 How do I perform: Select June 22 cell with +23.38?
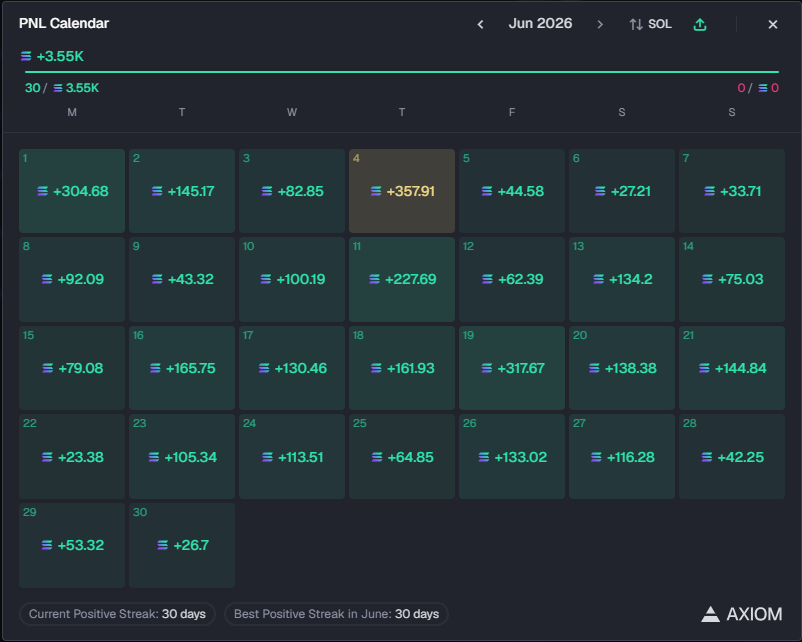tap(72, 456)
